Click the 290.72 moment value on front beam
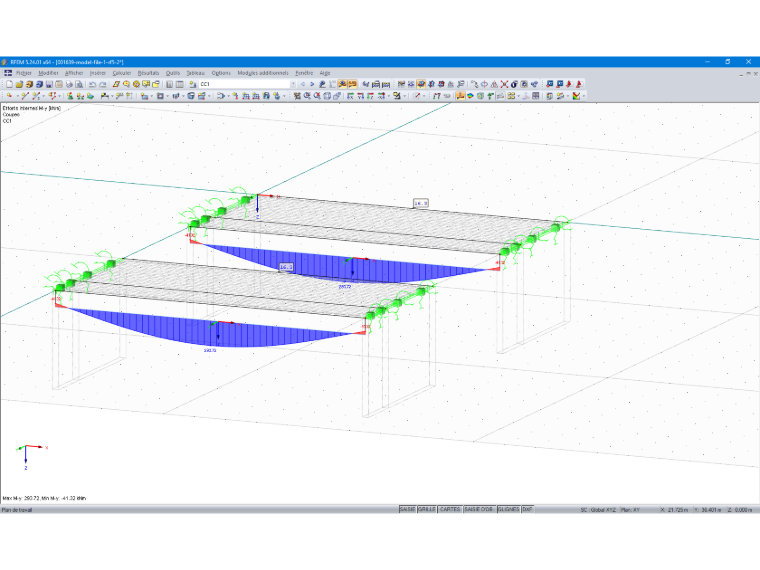The height and width of the screenshot is (570, 760). pos(210,350)
